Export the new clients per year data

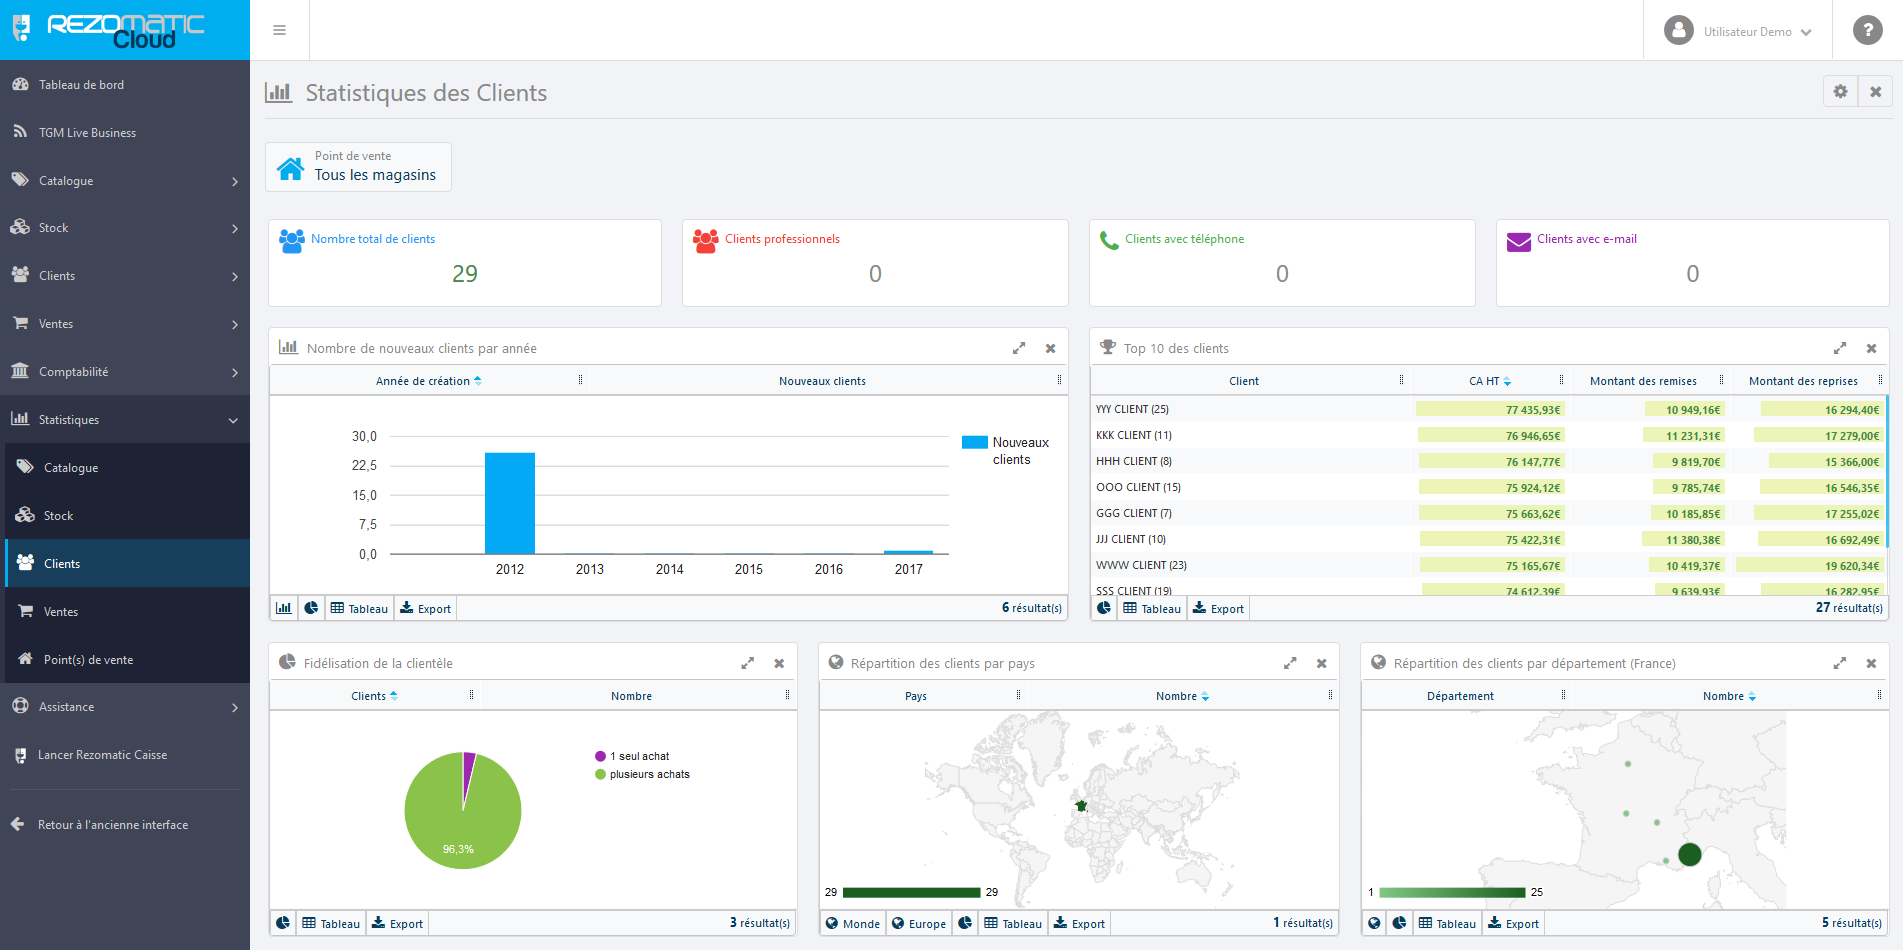(426, 608)
